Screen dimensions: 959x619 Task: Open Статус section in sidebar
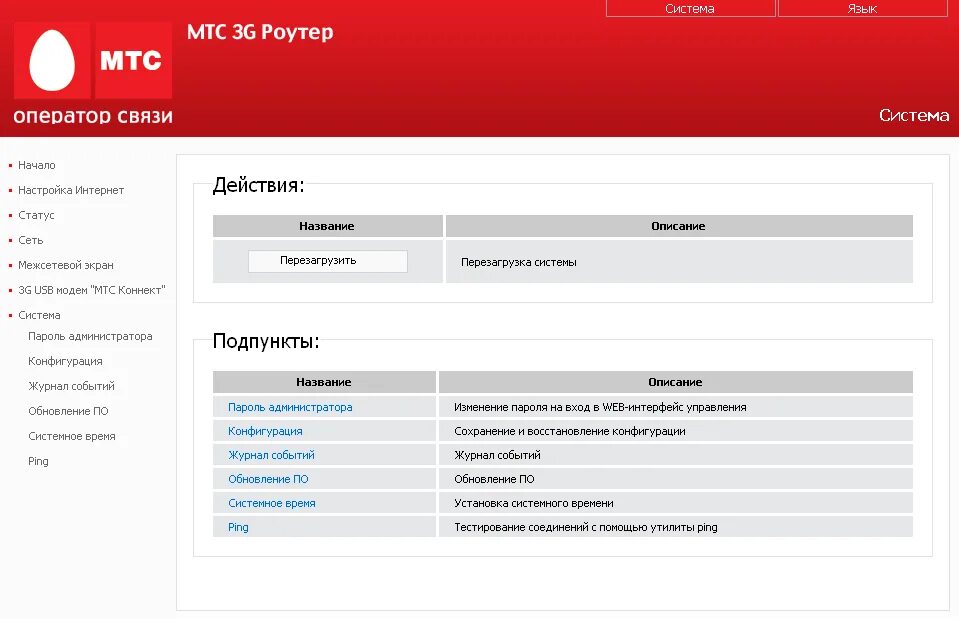coord(36,215)
